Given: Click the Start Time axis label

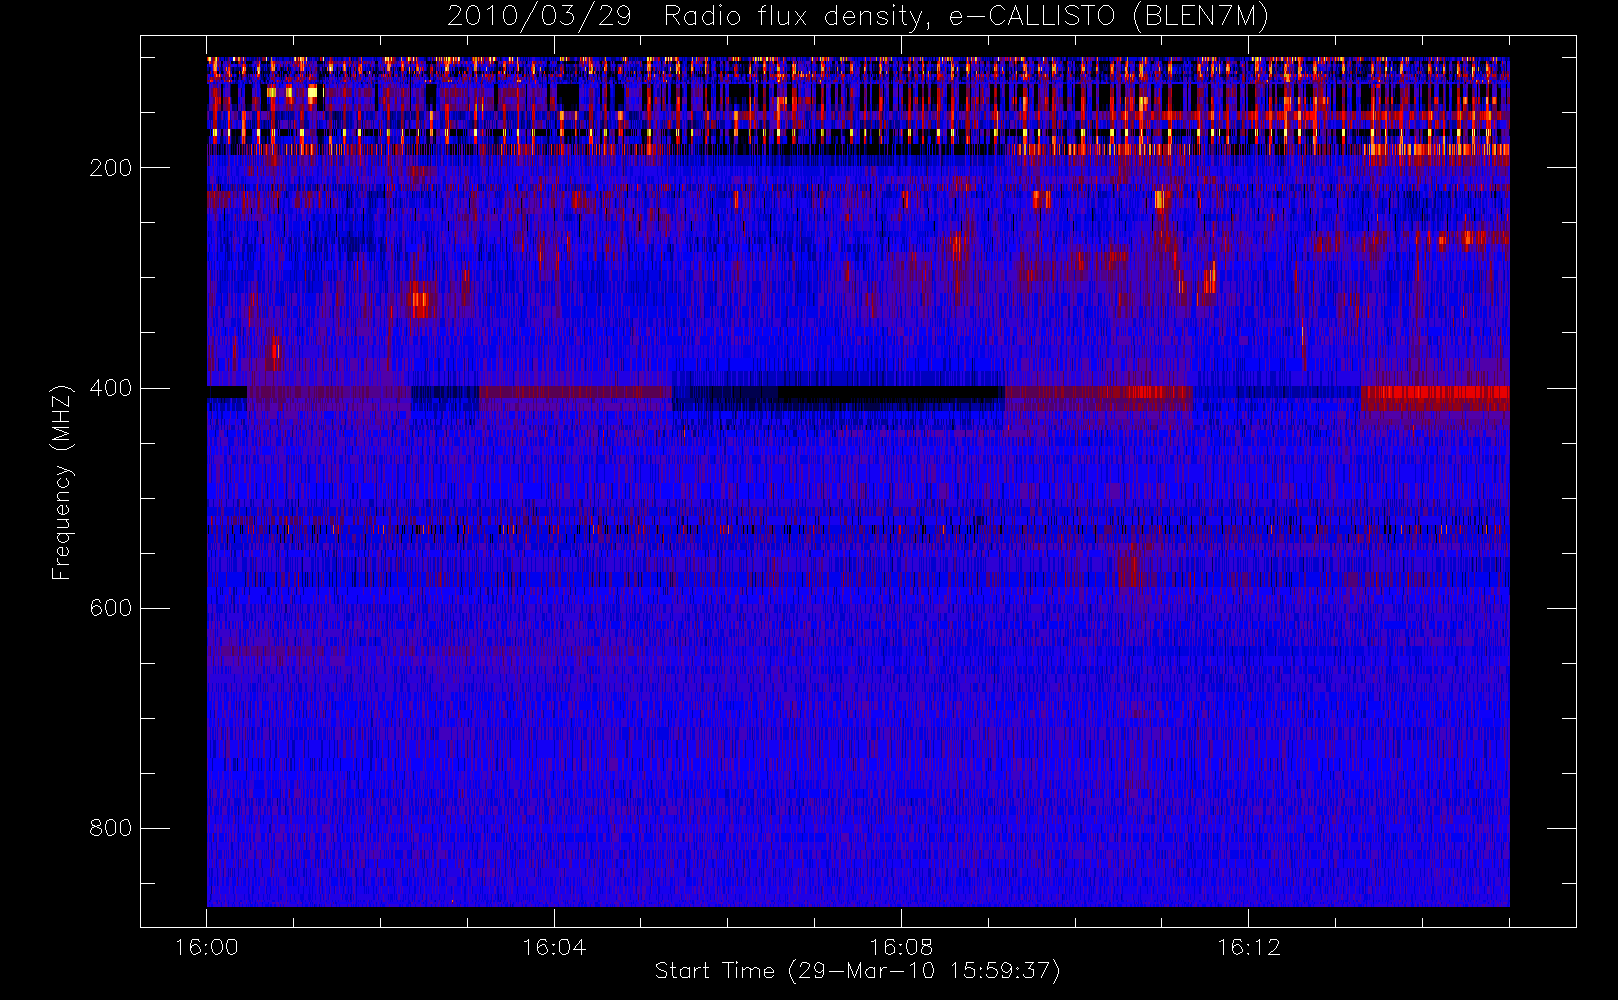Looking at the screenshot, I should click(858, 971).
